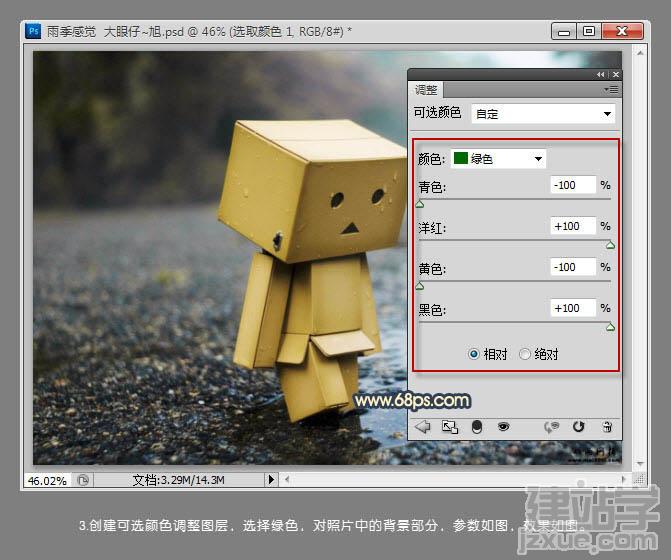Select the 调整 tab
671x560 pixels.
[426, 90]
